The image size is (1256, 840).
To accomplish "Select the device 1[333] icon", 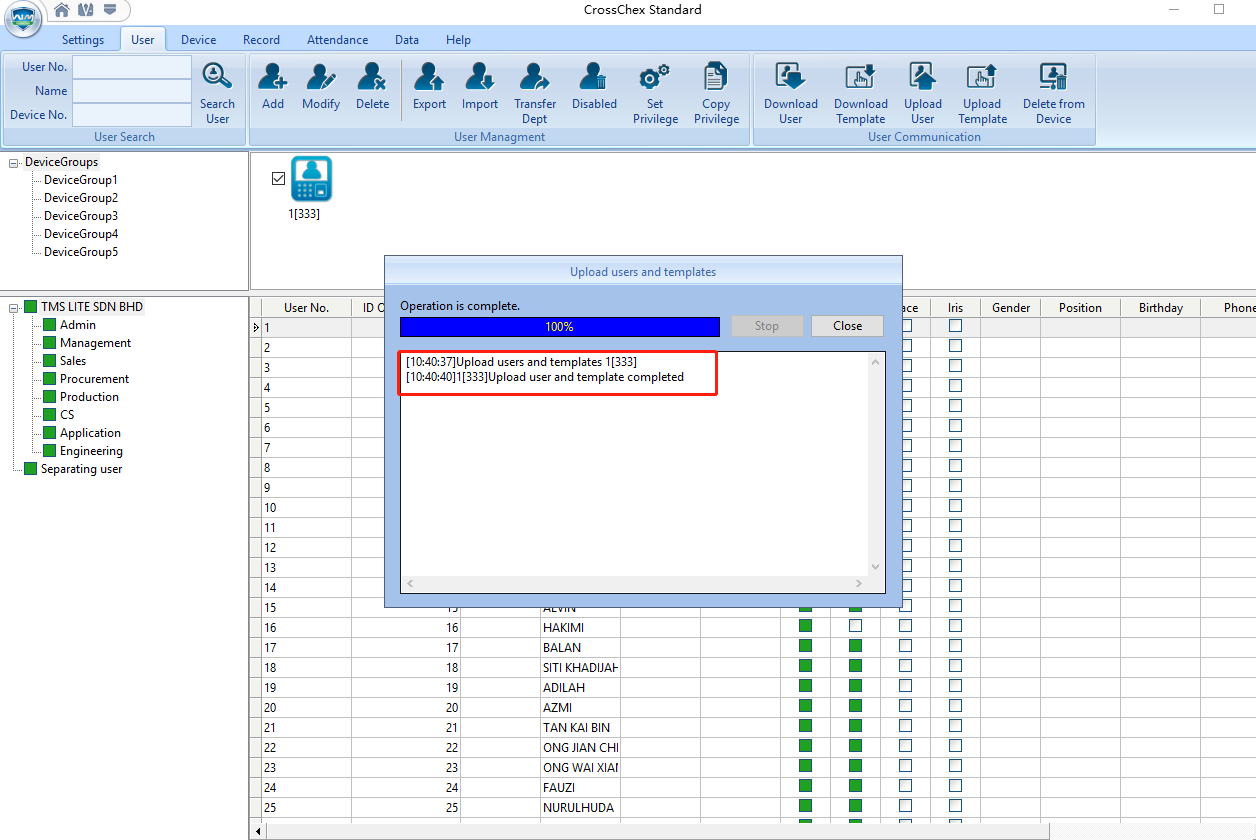I will point(311,180).
